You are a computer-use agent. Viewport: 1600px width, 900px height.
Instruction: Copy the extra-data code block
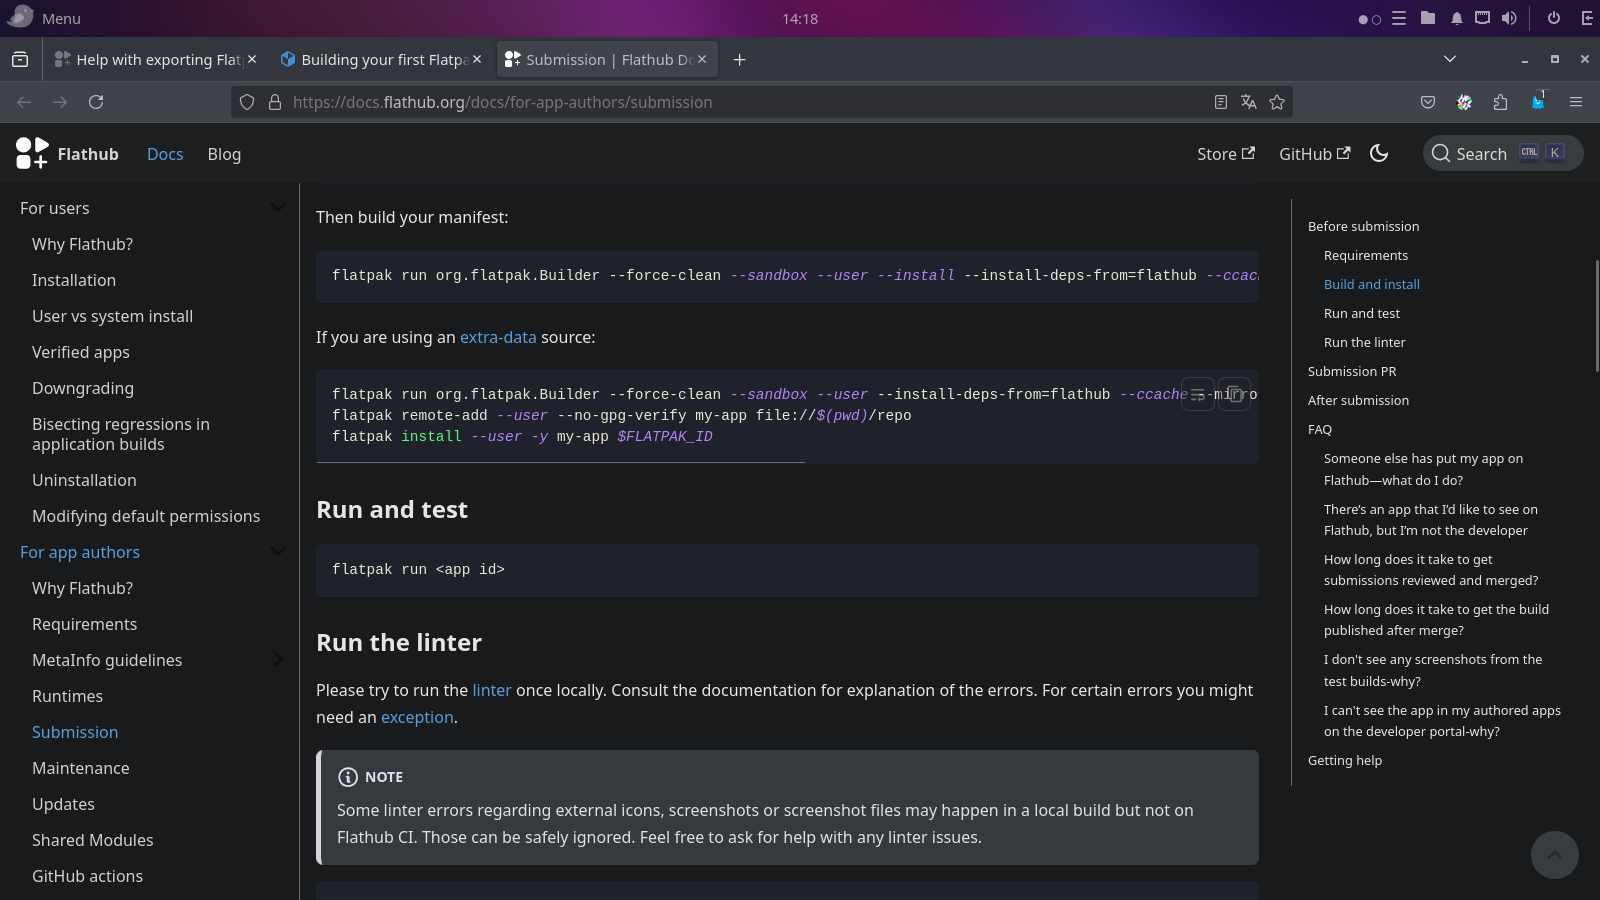click(x=1234, y=394)
